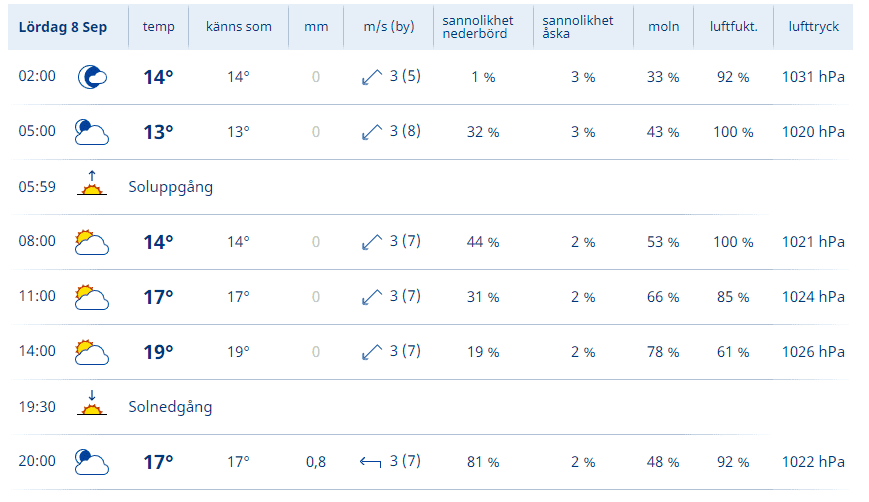The width and height of the screenshot is (869, 502).
Task: Click the 'sannolikhet nederbörd' column header
Action: tap(478, 27)
